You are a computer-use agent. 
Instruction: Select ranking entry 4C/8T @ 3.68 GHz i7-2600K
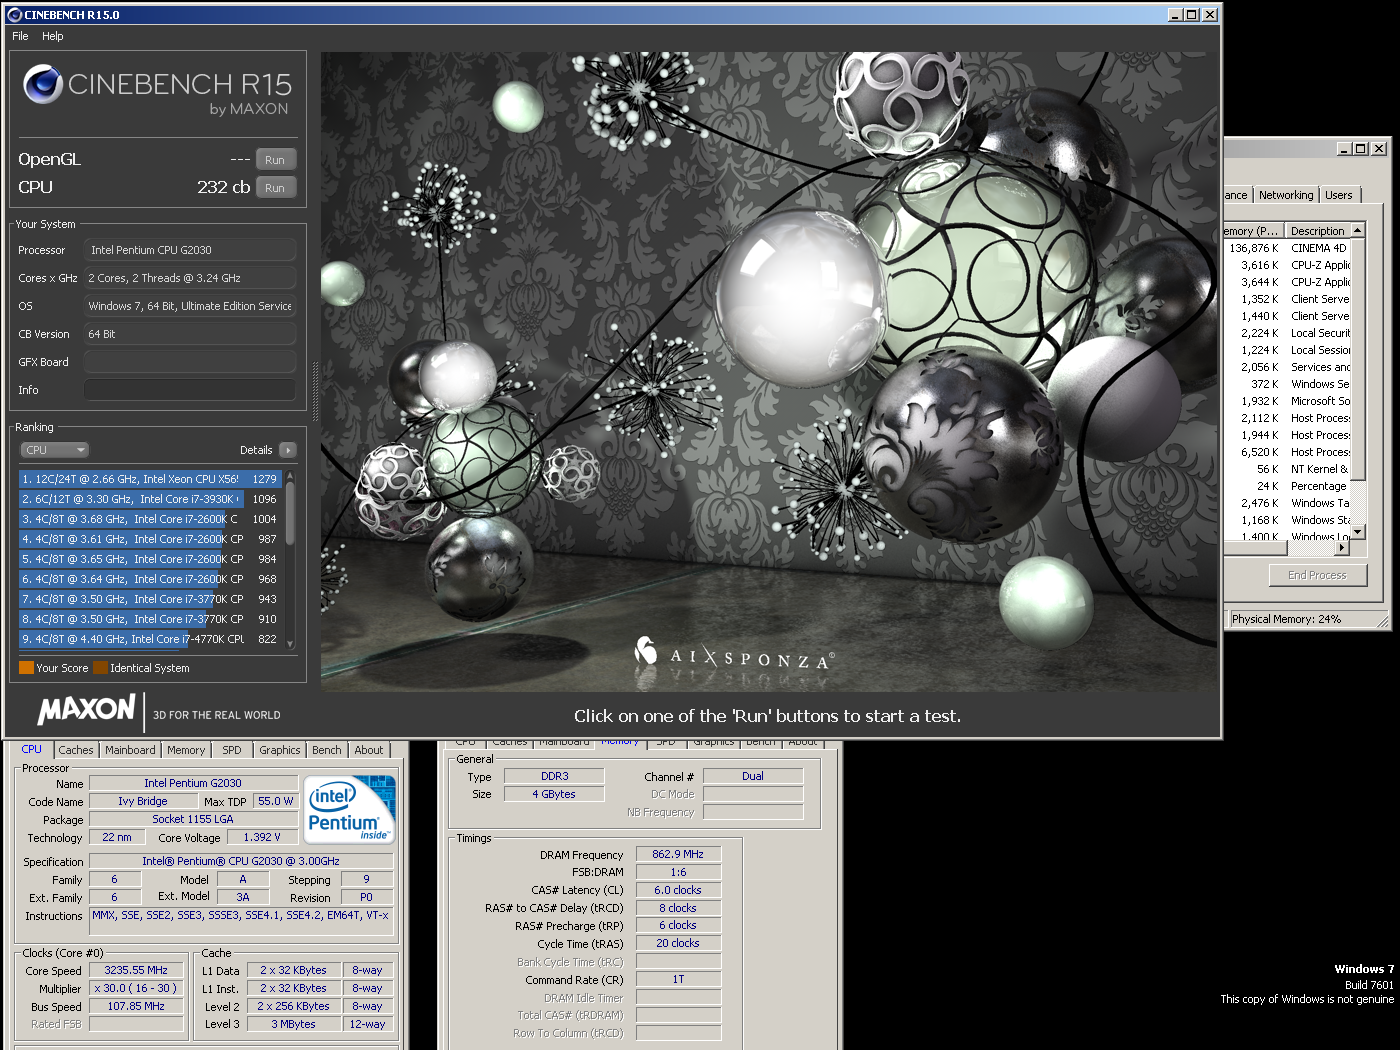coord(150,519)
